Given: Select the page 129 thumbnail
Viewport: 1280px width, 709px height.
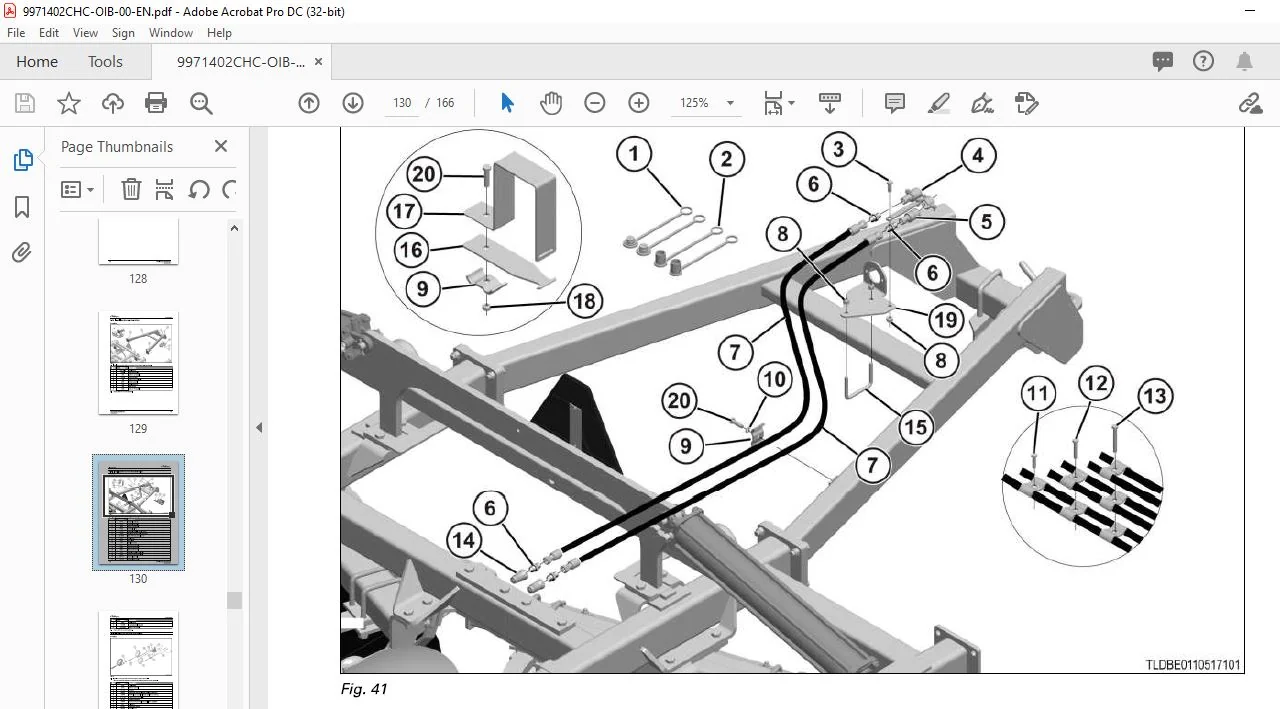Looking at the screenshot, I should tap(138, 363).
